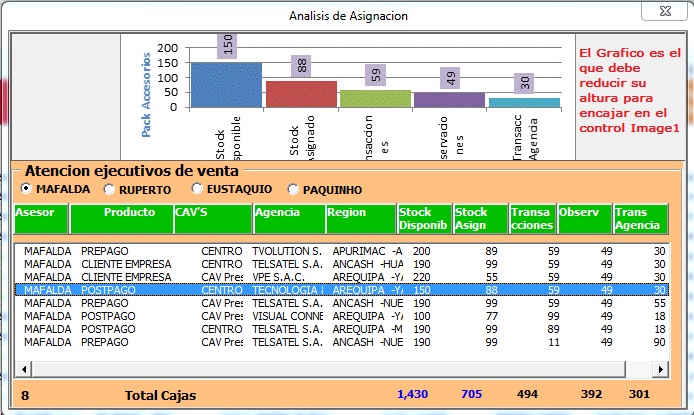Click the Agencia column header

pos(289,219)
